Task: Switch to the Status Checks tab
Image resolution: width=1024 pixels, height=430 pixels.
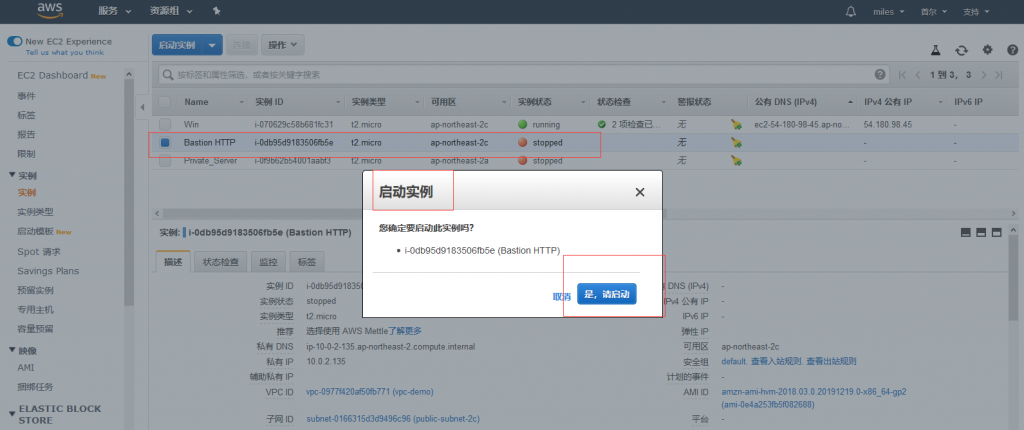Action: pyautogui.click(x=220, y=262)
